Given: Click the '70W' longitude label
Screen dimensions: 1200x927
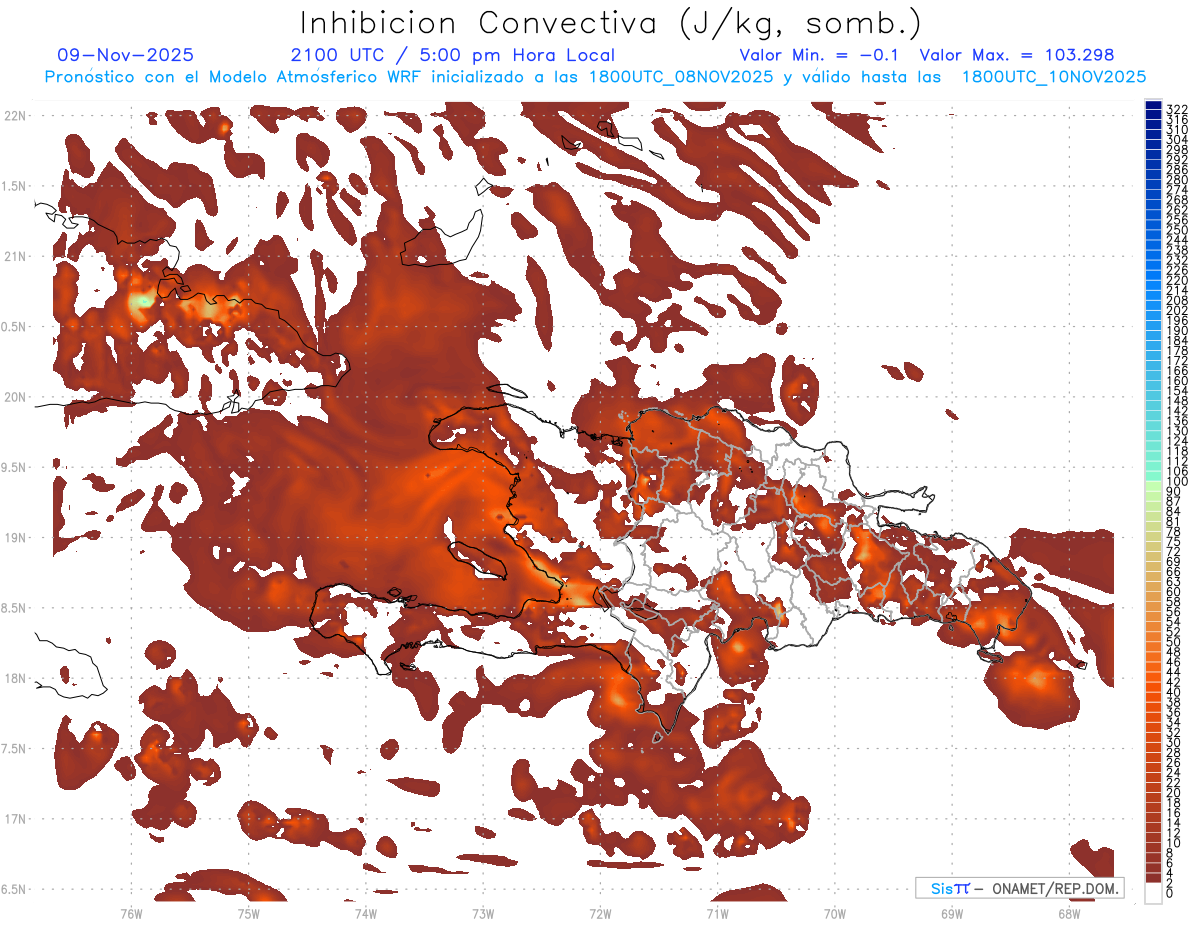Looking at the screenshot, I should click(x=835, y=913).
